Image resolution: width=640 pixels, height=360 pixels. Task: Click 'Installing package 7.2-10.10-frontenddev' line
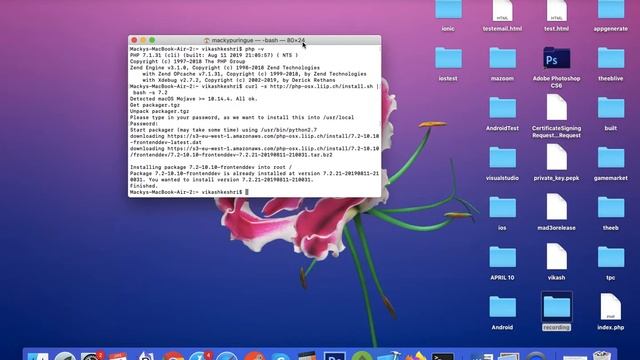pyautogui.click(x=211, y=167)
